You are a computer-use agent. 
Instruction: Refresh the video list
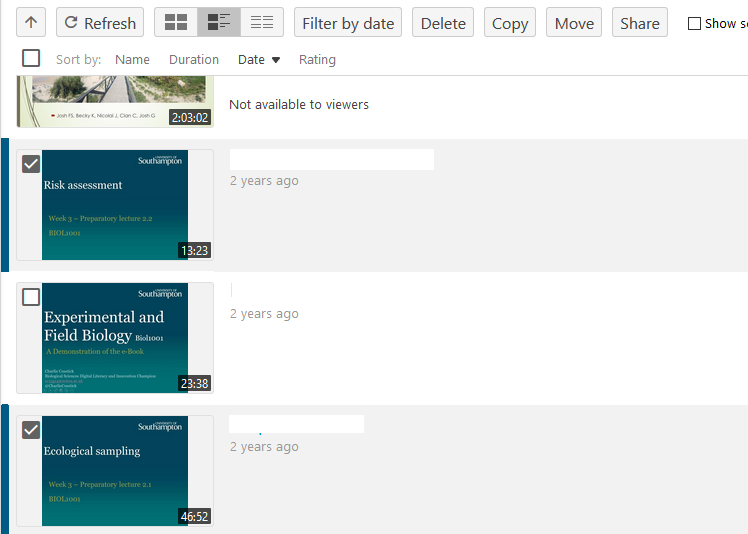[x=100, y=23]
